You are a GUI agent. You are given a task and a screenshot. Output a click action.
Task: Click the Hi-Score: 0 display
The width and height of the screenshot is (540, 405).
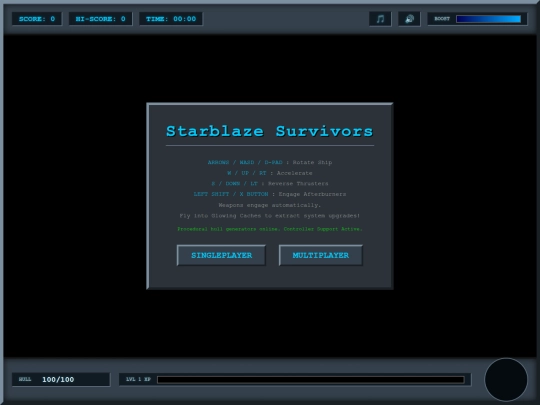click(101, 19)
